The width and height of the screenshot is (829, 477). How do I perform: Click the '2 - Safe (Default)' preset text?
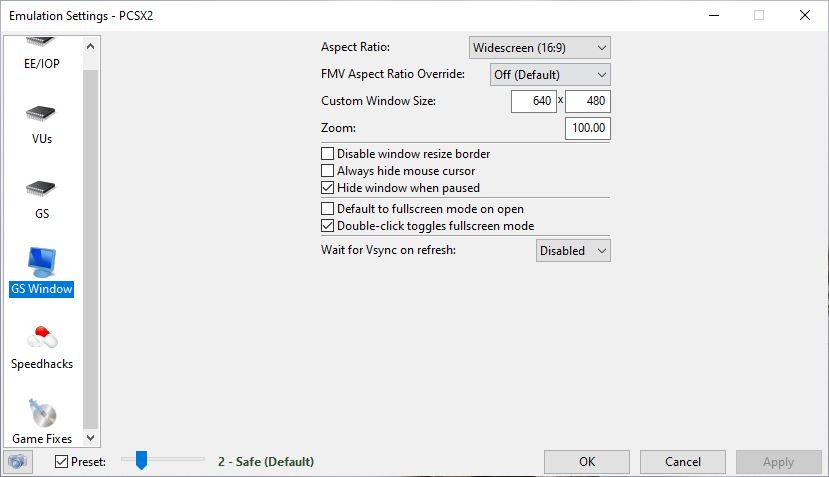coord(266,462)
